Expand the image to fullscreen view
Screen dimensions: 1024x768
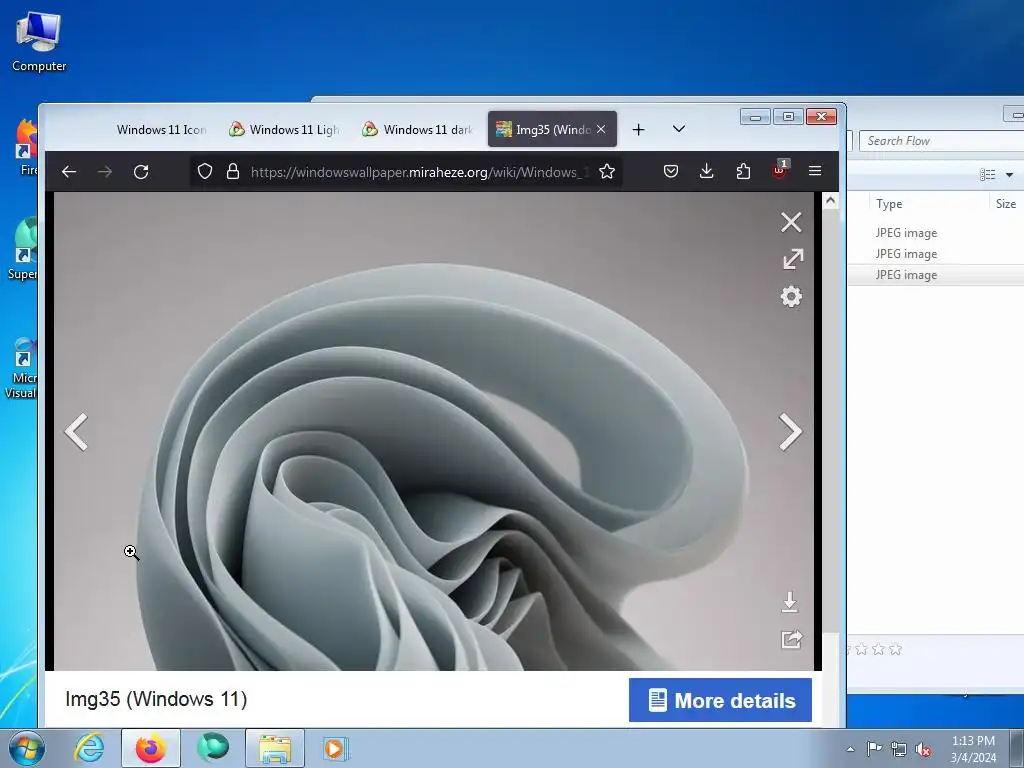click(792, 259)
